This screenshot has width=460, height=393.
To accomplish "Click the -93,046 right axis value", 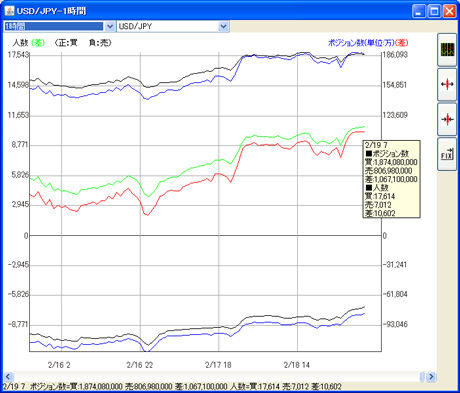I will coord(395,324).
